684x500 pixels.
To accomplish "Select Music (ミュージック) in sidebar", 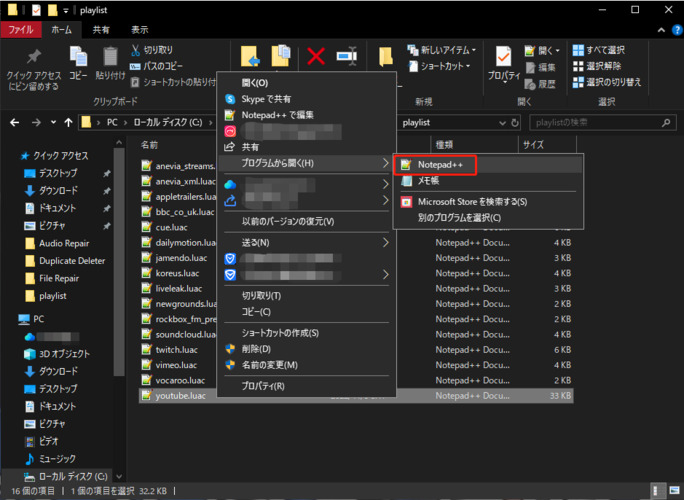I will pyautogui.click(x=50, y=459).
